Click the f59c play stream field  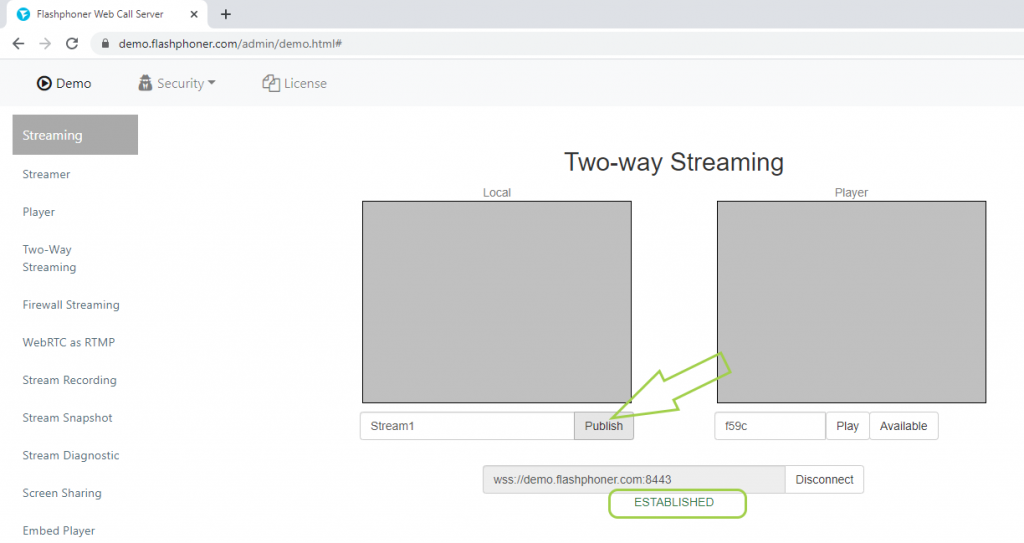[x=771, y=426]
